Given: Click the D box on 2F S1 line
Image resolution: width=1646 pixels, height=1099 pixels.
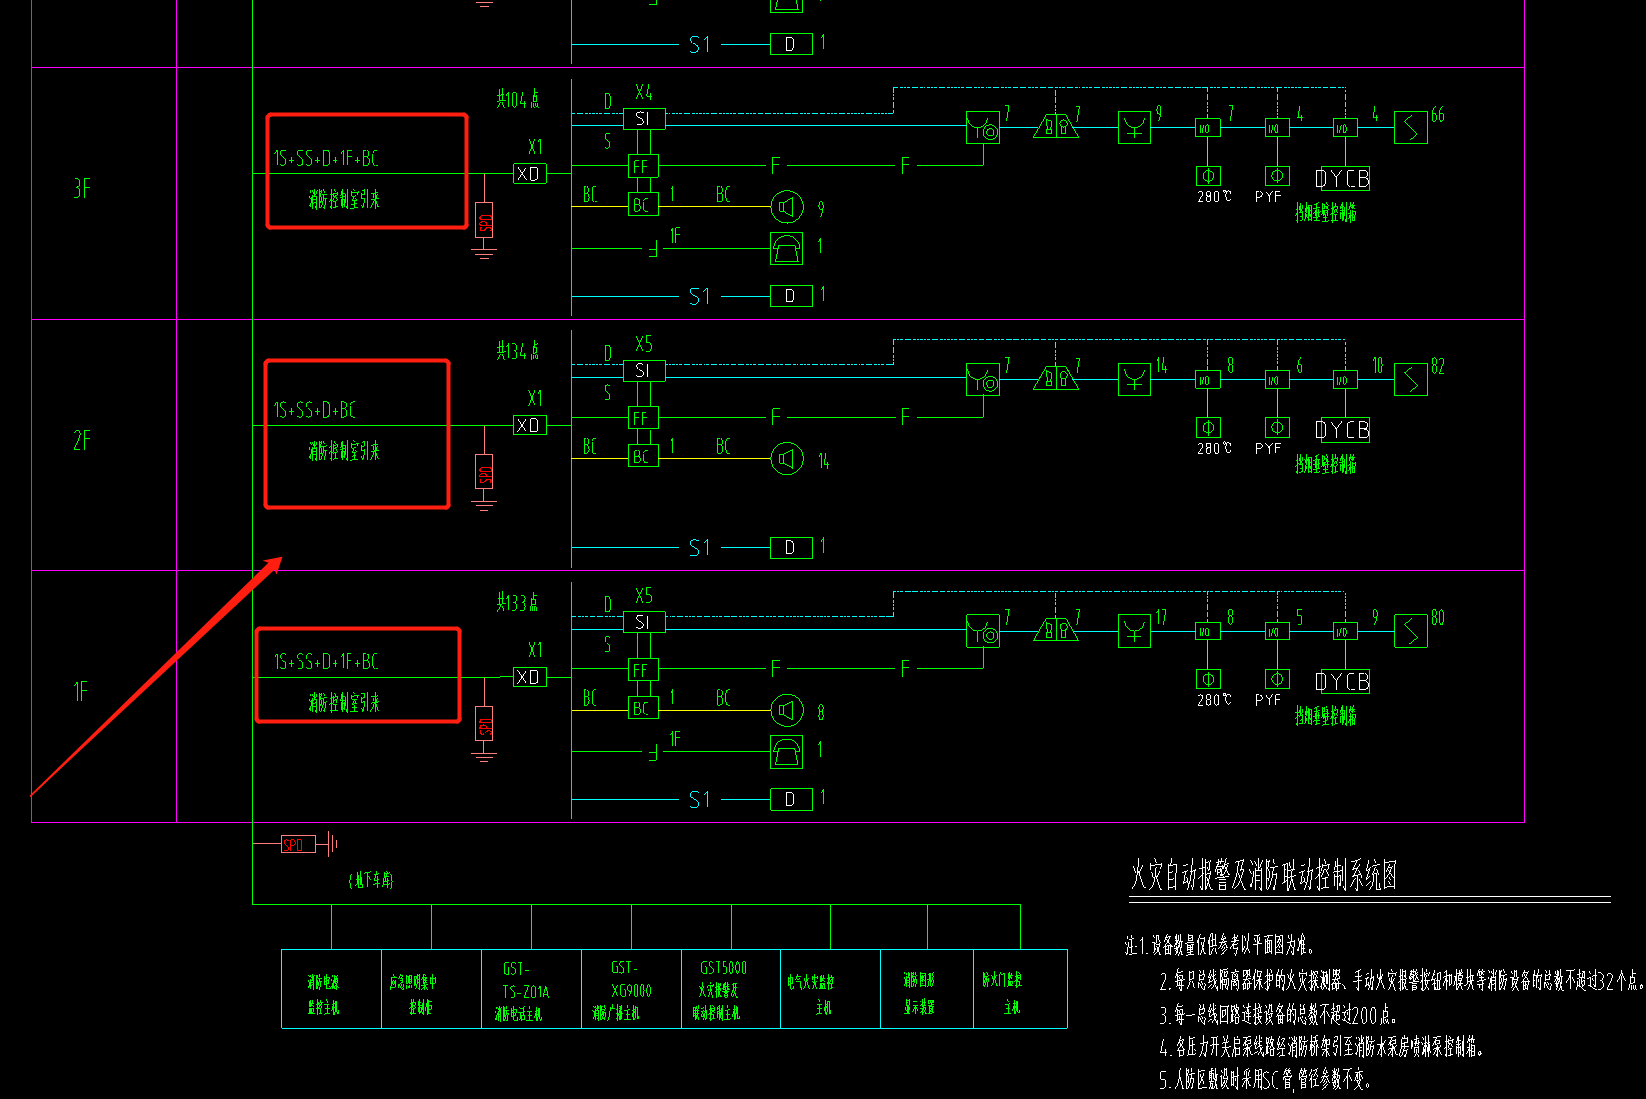Looking at the screenshot, I should (791, 548).
